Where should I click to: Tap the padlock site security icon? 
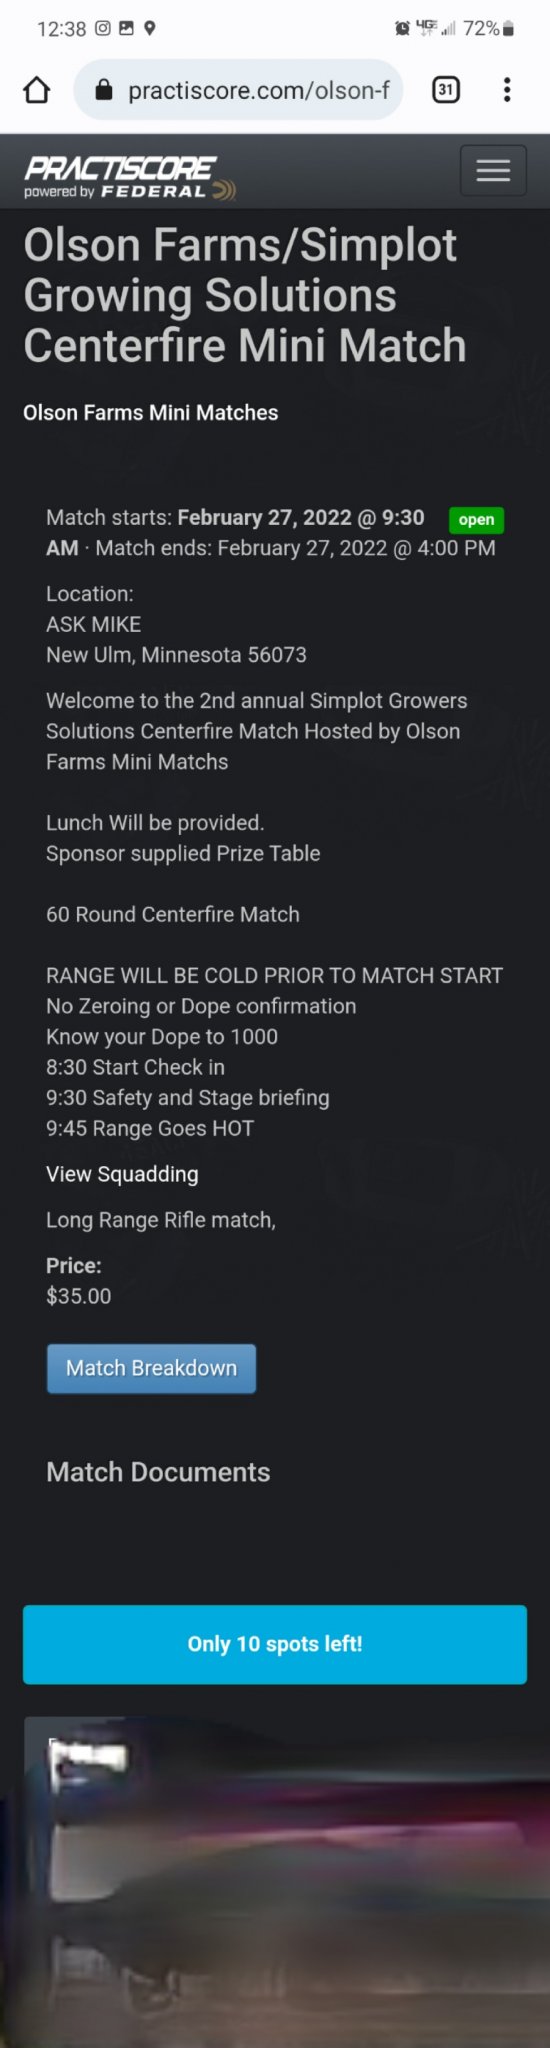coord(103,90)
